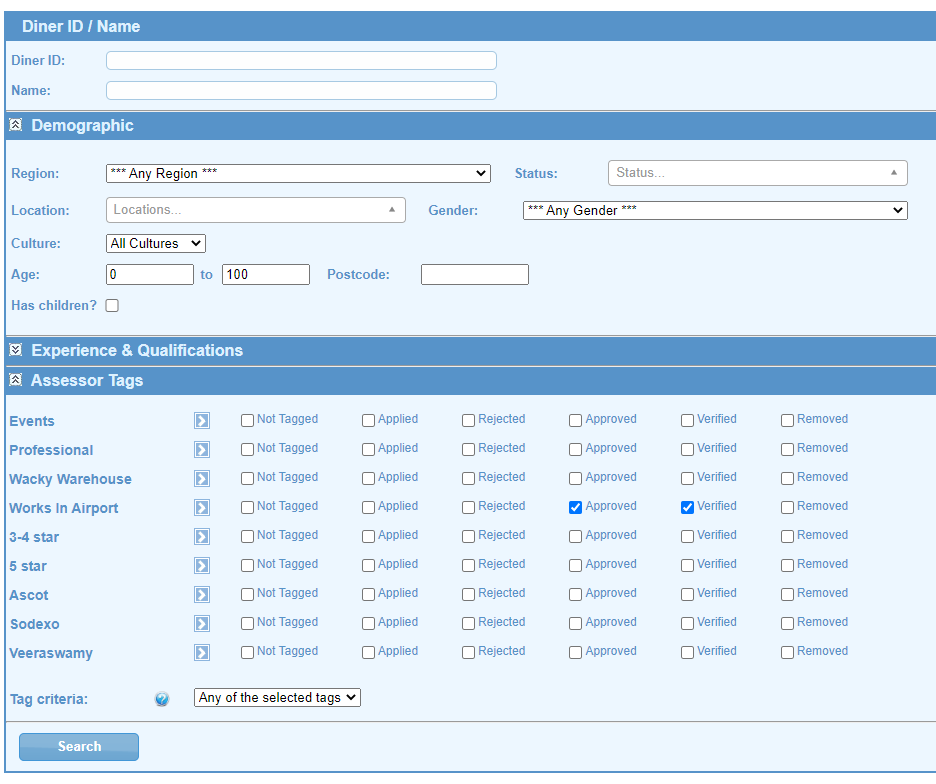Click the Diner ID input field
Image resolution: width=936 pixels, height=784 pixels.
[301, 61]
